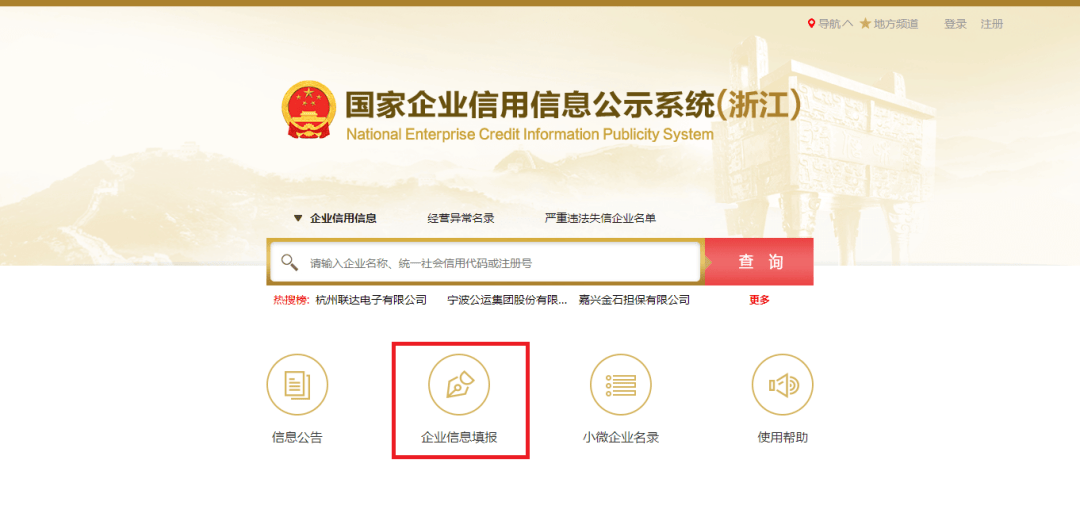The width and height of the screenshot is (1080, 521).
Task: Select the 经营异常名录 tab
Action: (461, 218)
